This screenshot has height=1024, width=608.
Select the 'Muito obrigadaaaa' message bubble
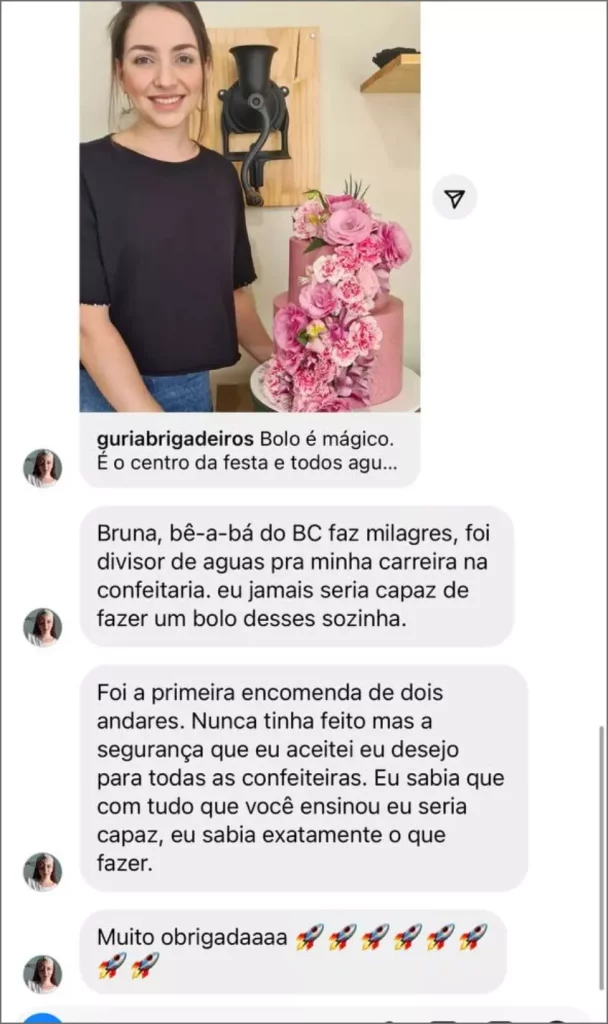293,952
